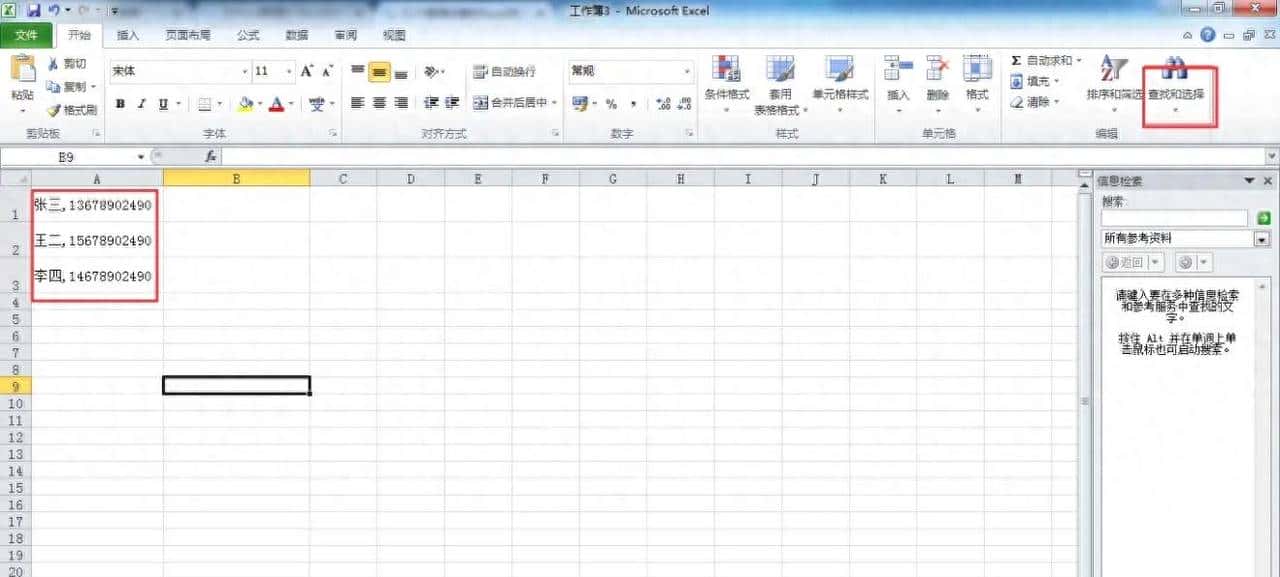Expand AutoSum (自动求和) dropdown arrow
1280x577 pixels.
1078,61
